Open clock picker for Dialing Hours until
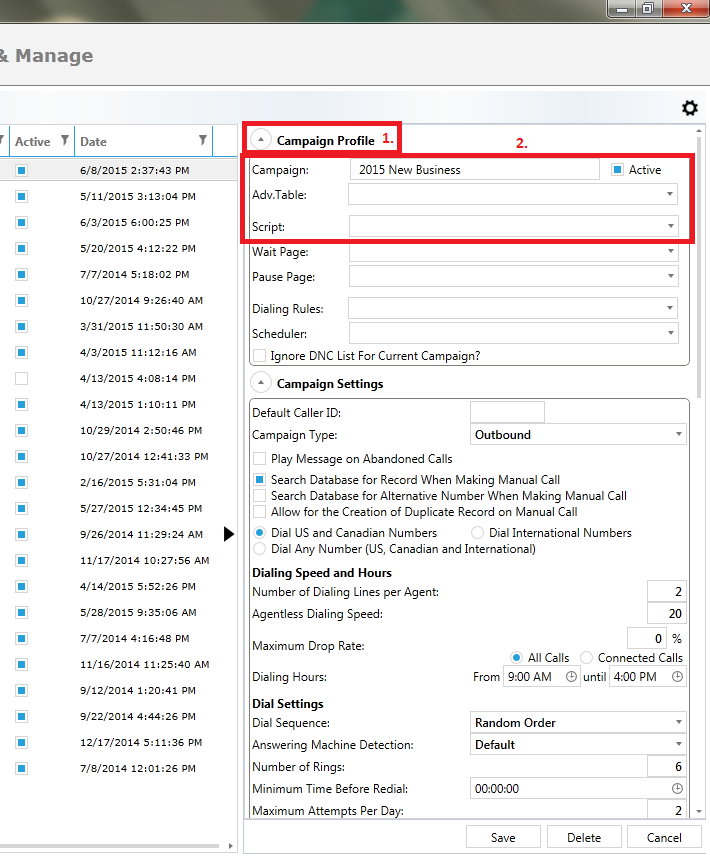 (677, 677)
